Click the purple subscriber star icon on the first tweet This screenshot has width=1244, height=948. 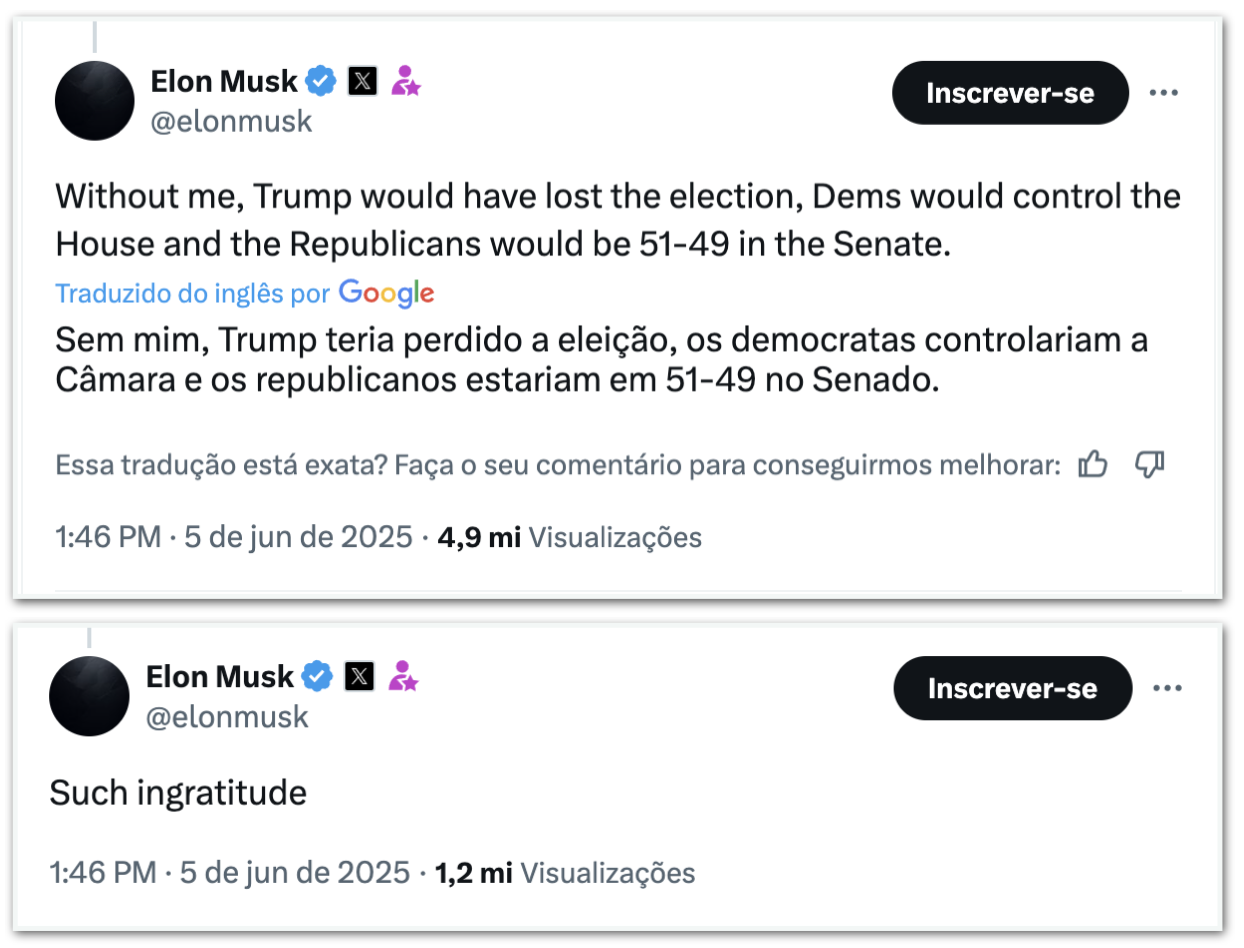pyautogui.click(x=405, y=81)
